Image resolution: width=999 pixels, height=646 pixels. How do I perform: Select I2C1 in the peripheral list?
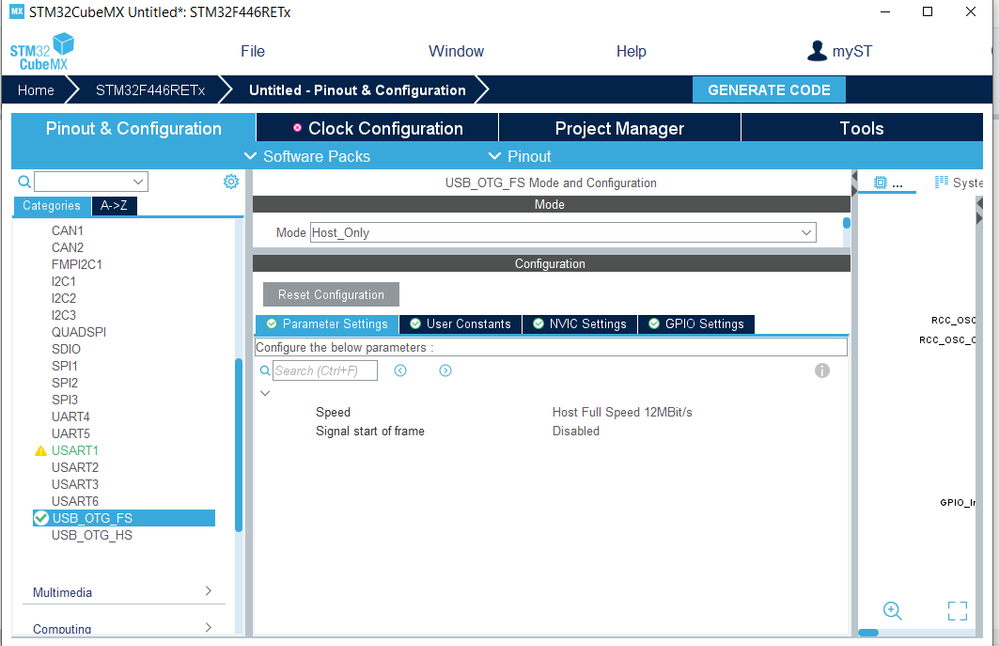pos(64,282)
